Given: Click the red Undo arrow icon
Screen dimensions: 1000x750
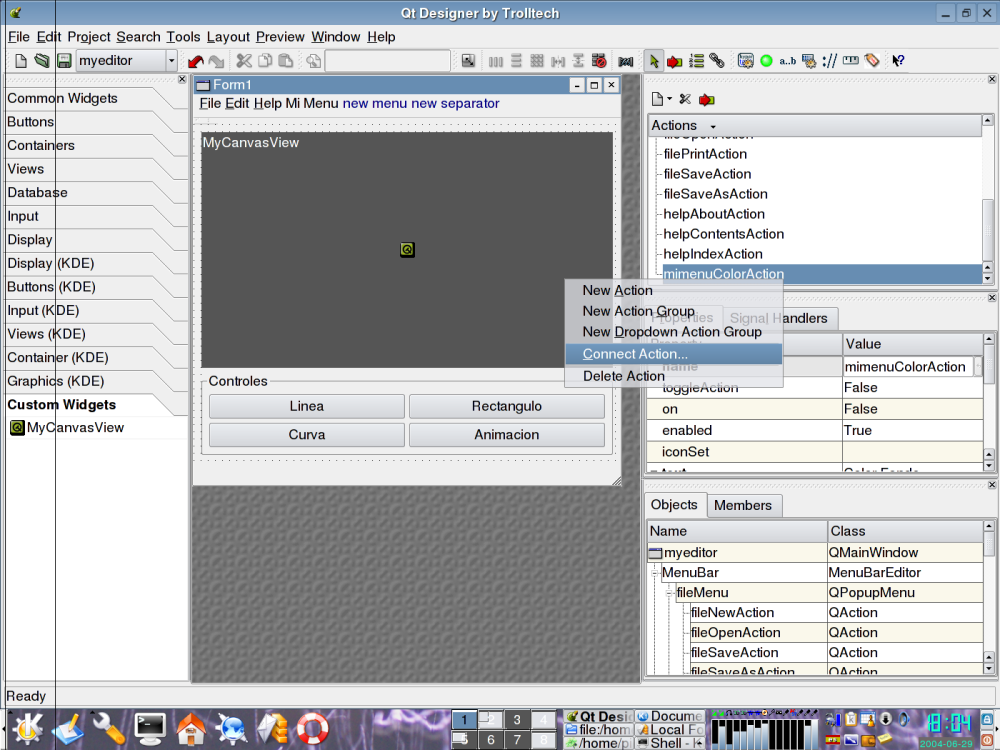Looking at the screenshot, I should [195, 61].
